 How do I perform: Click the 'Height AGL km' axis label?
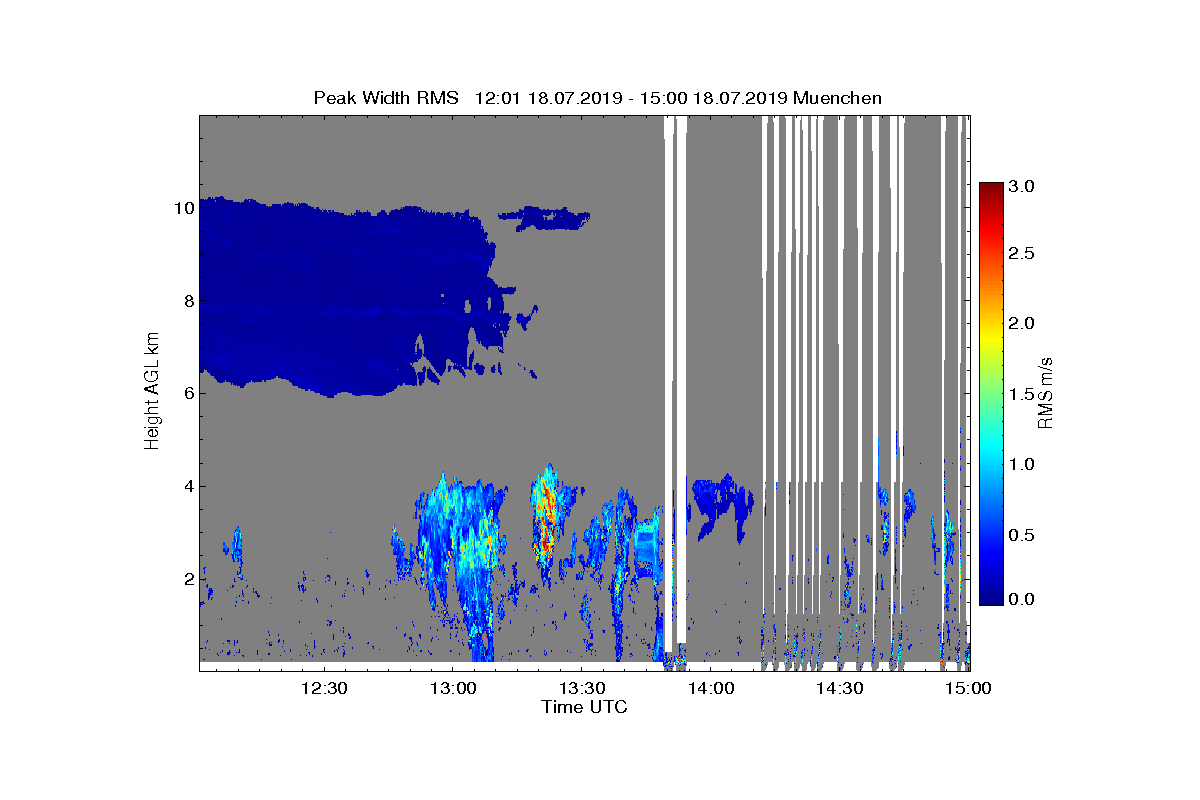153,391
